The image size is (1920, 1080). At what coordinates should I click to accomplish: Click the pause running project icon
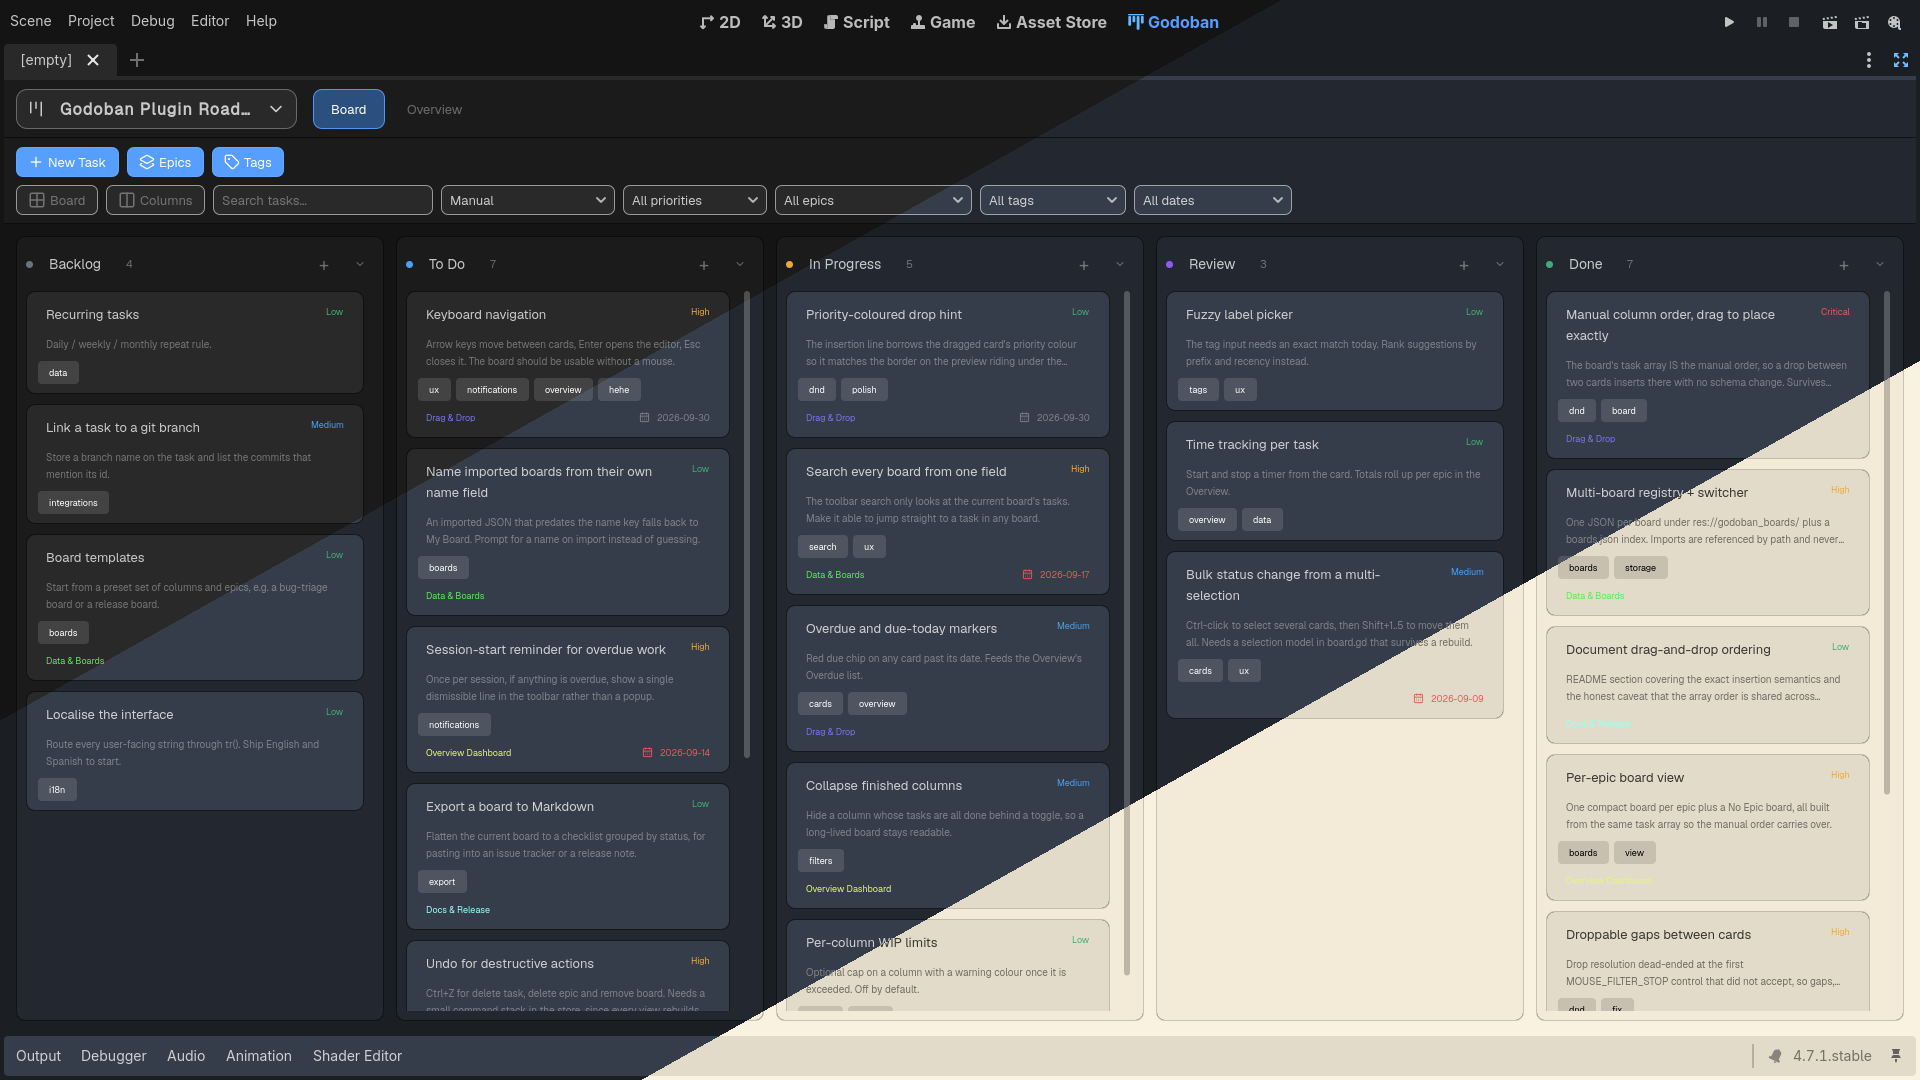click(x=1762, y=22)
